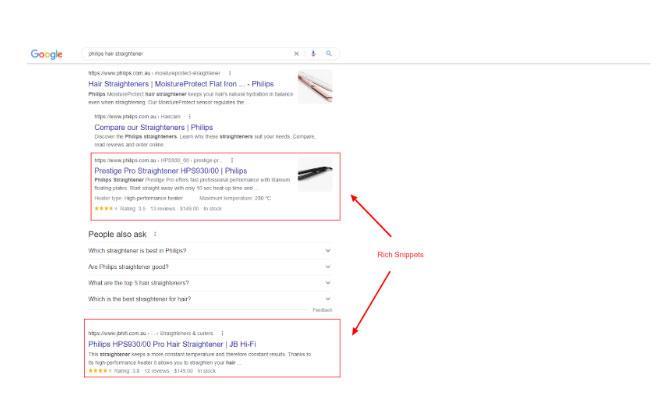Screen dimensions: 665x413
Task: Click the Feedback link below the questions
Action: (x=322, y=310)
